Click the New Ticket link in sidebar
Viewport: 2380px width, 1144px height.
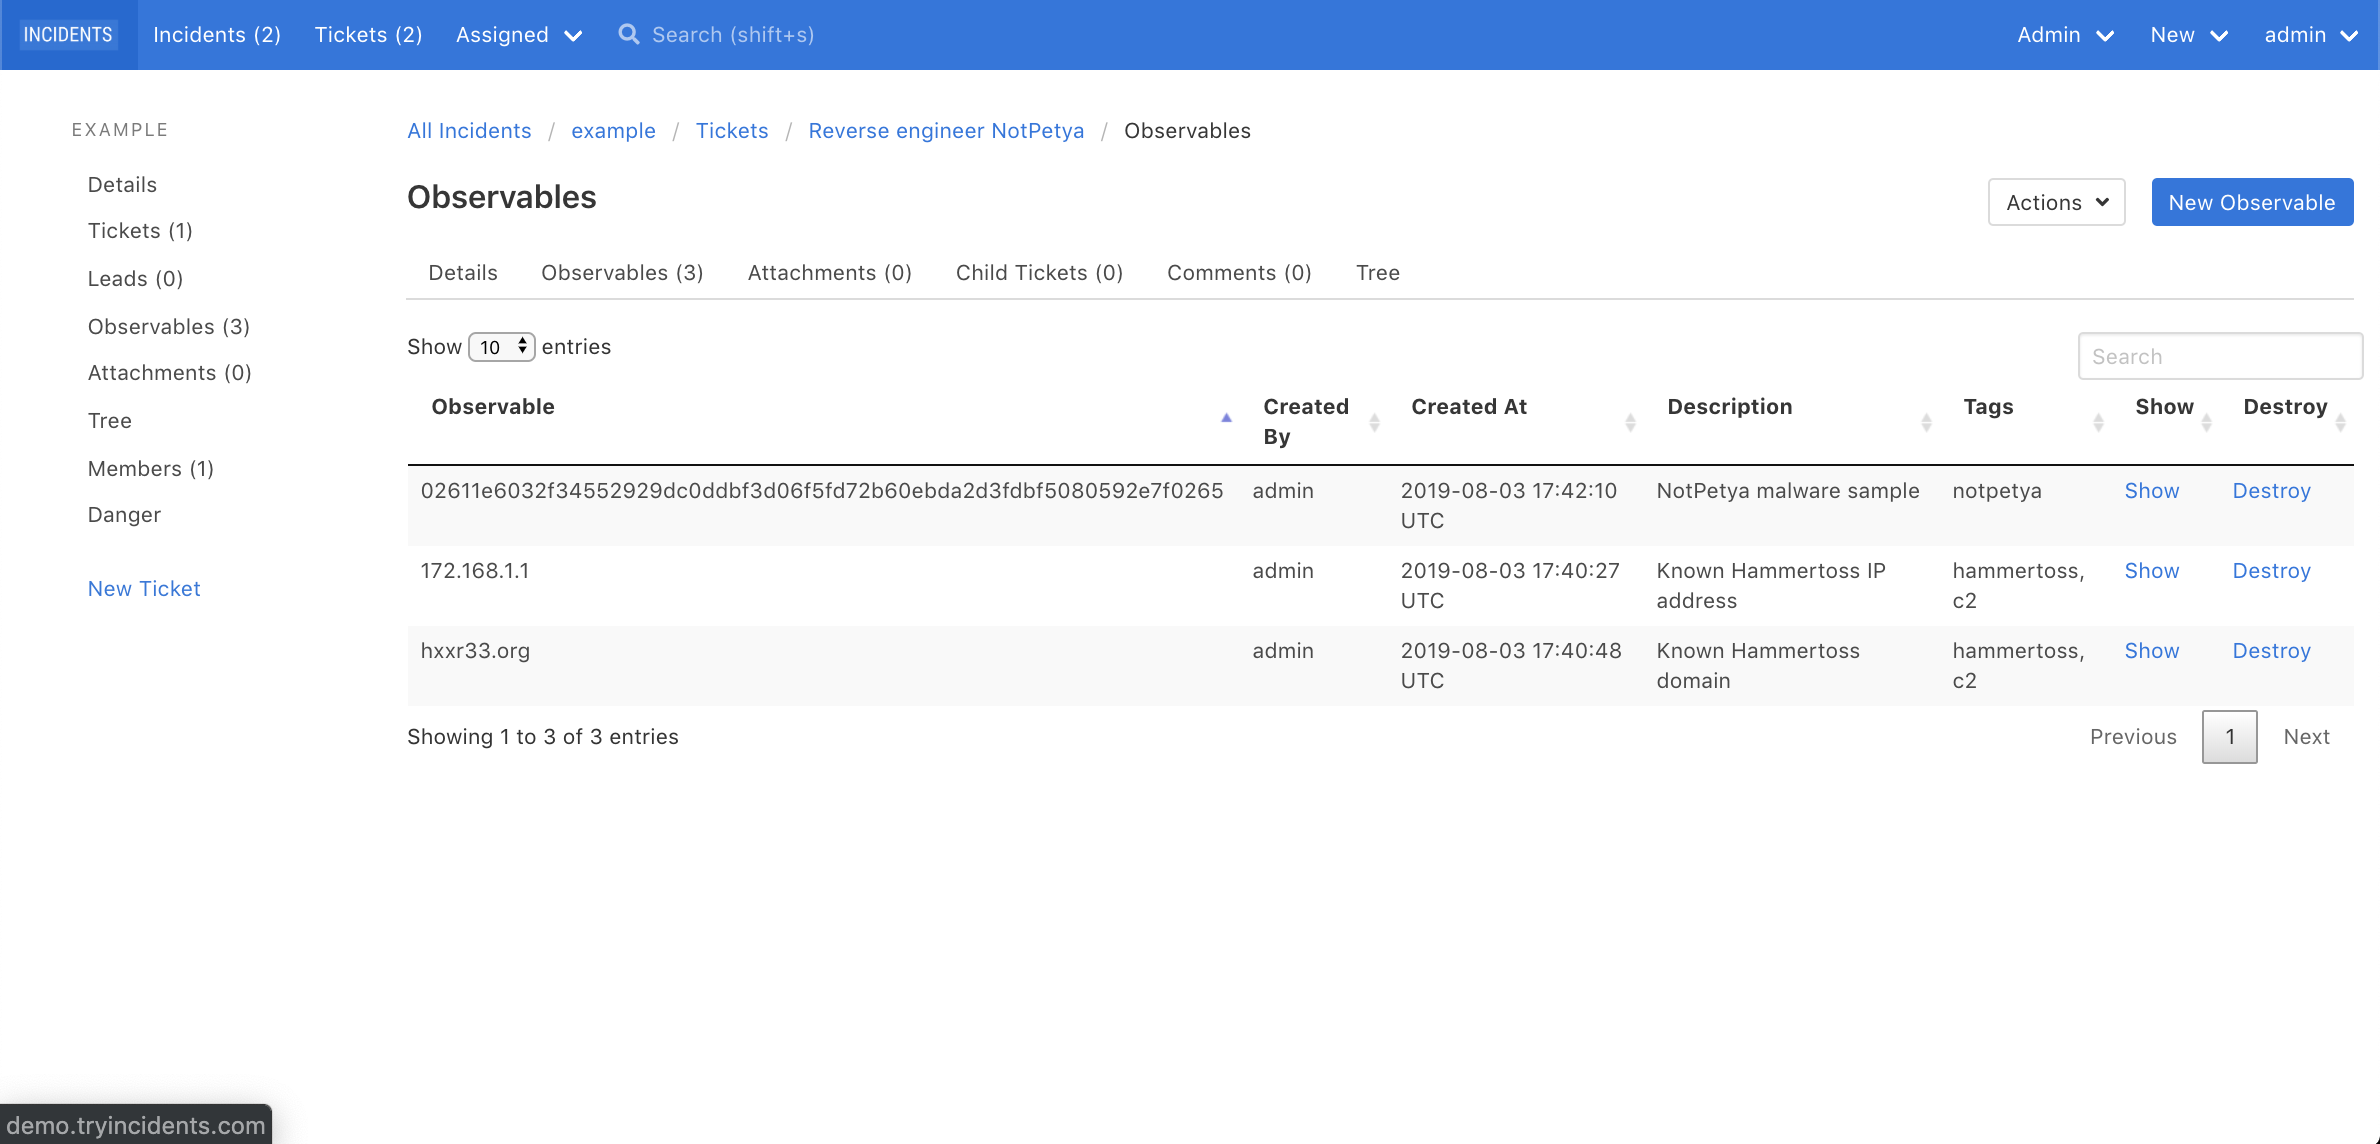[x=143, y=589]
